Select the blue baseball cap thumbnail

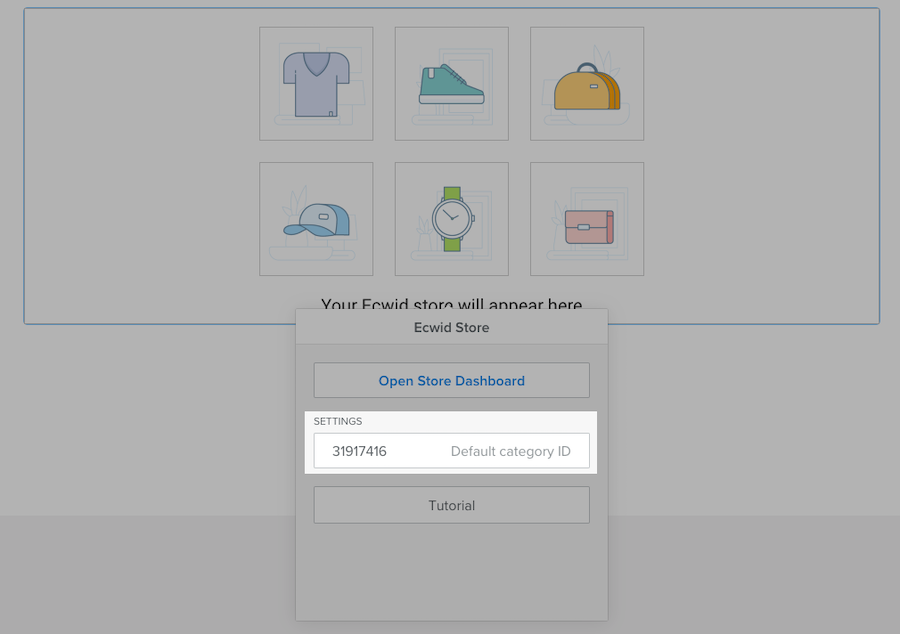[316, 219]
